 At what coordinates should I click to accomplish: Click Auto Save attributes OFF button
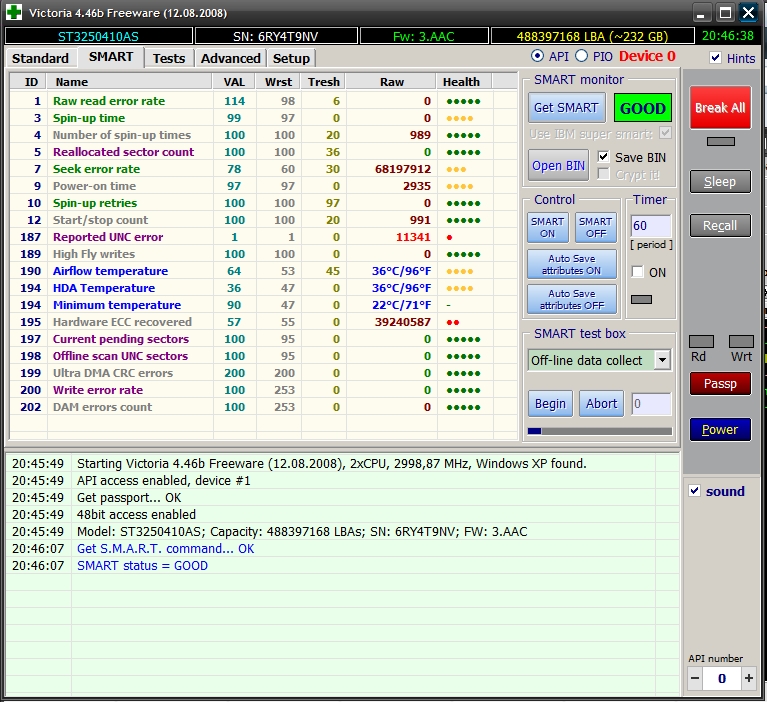572,299
